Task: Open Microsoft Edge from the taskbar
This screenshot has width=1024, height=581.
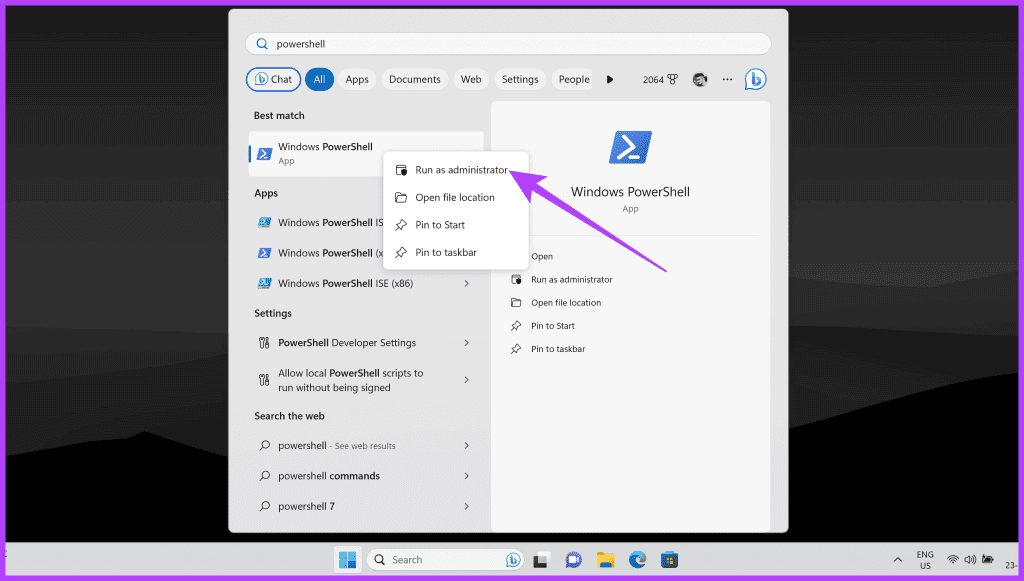Action: (x=637, y=559)
